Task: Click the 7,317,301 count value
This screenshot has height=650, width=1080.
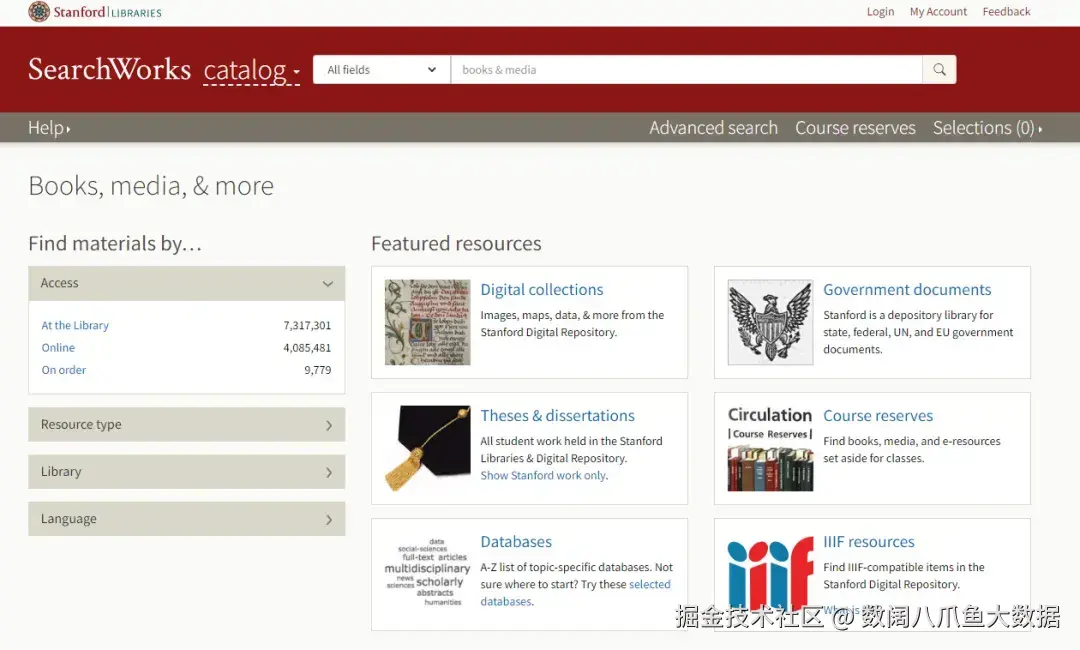Action: [x=307, y=325]
